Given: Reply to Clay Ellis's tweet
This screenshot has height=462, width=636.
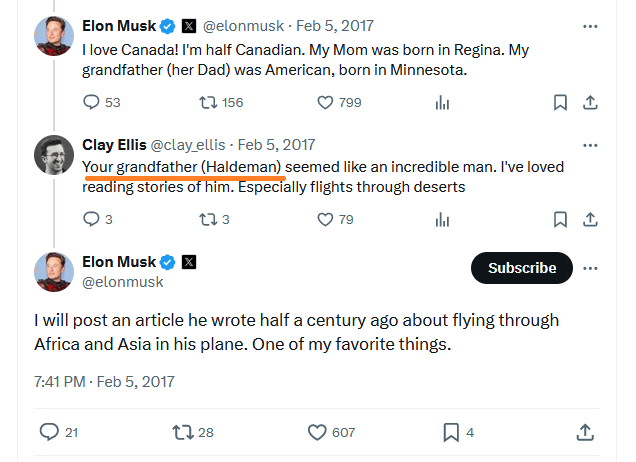Looking at the screenshot, I should [92, 219].
